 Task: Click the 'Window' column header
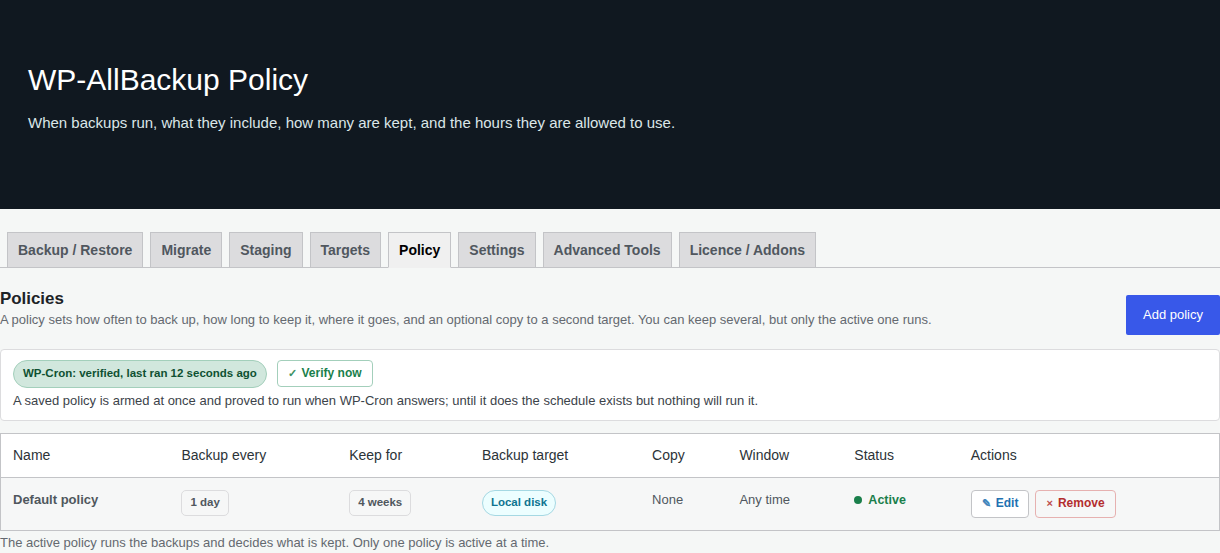tap(765, 455)
